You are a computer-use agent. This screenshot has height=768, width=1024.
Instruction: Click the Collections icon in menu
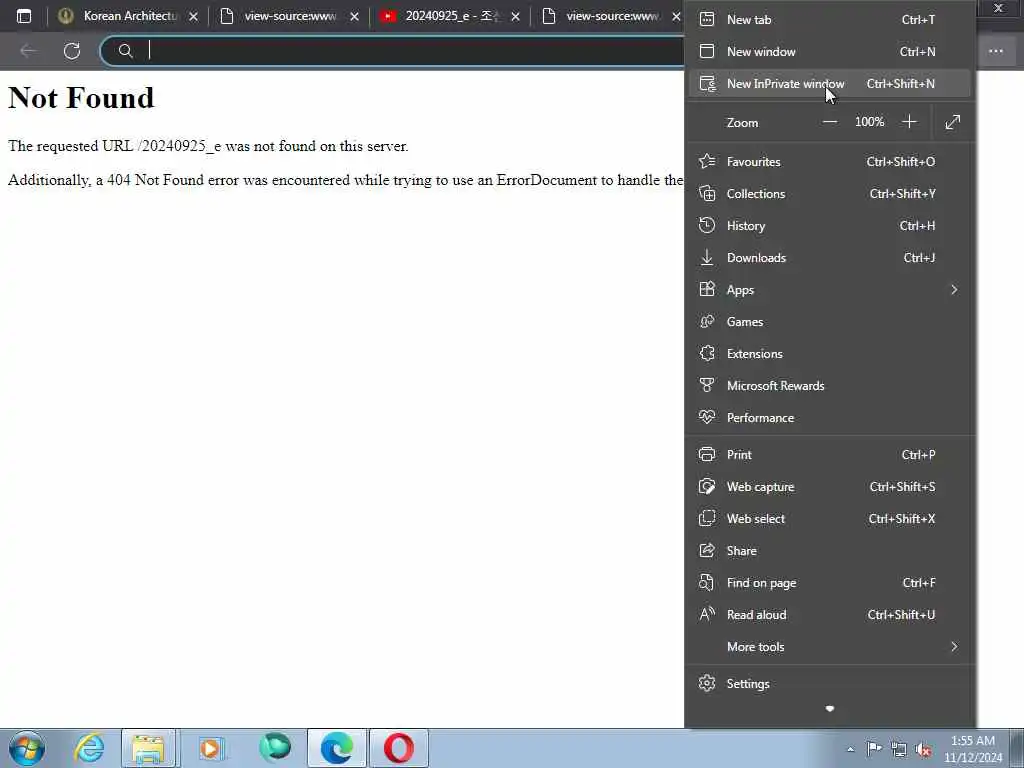[707, 193]
